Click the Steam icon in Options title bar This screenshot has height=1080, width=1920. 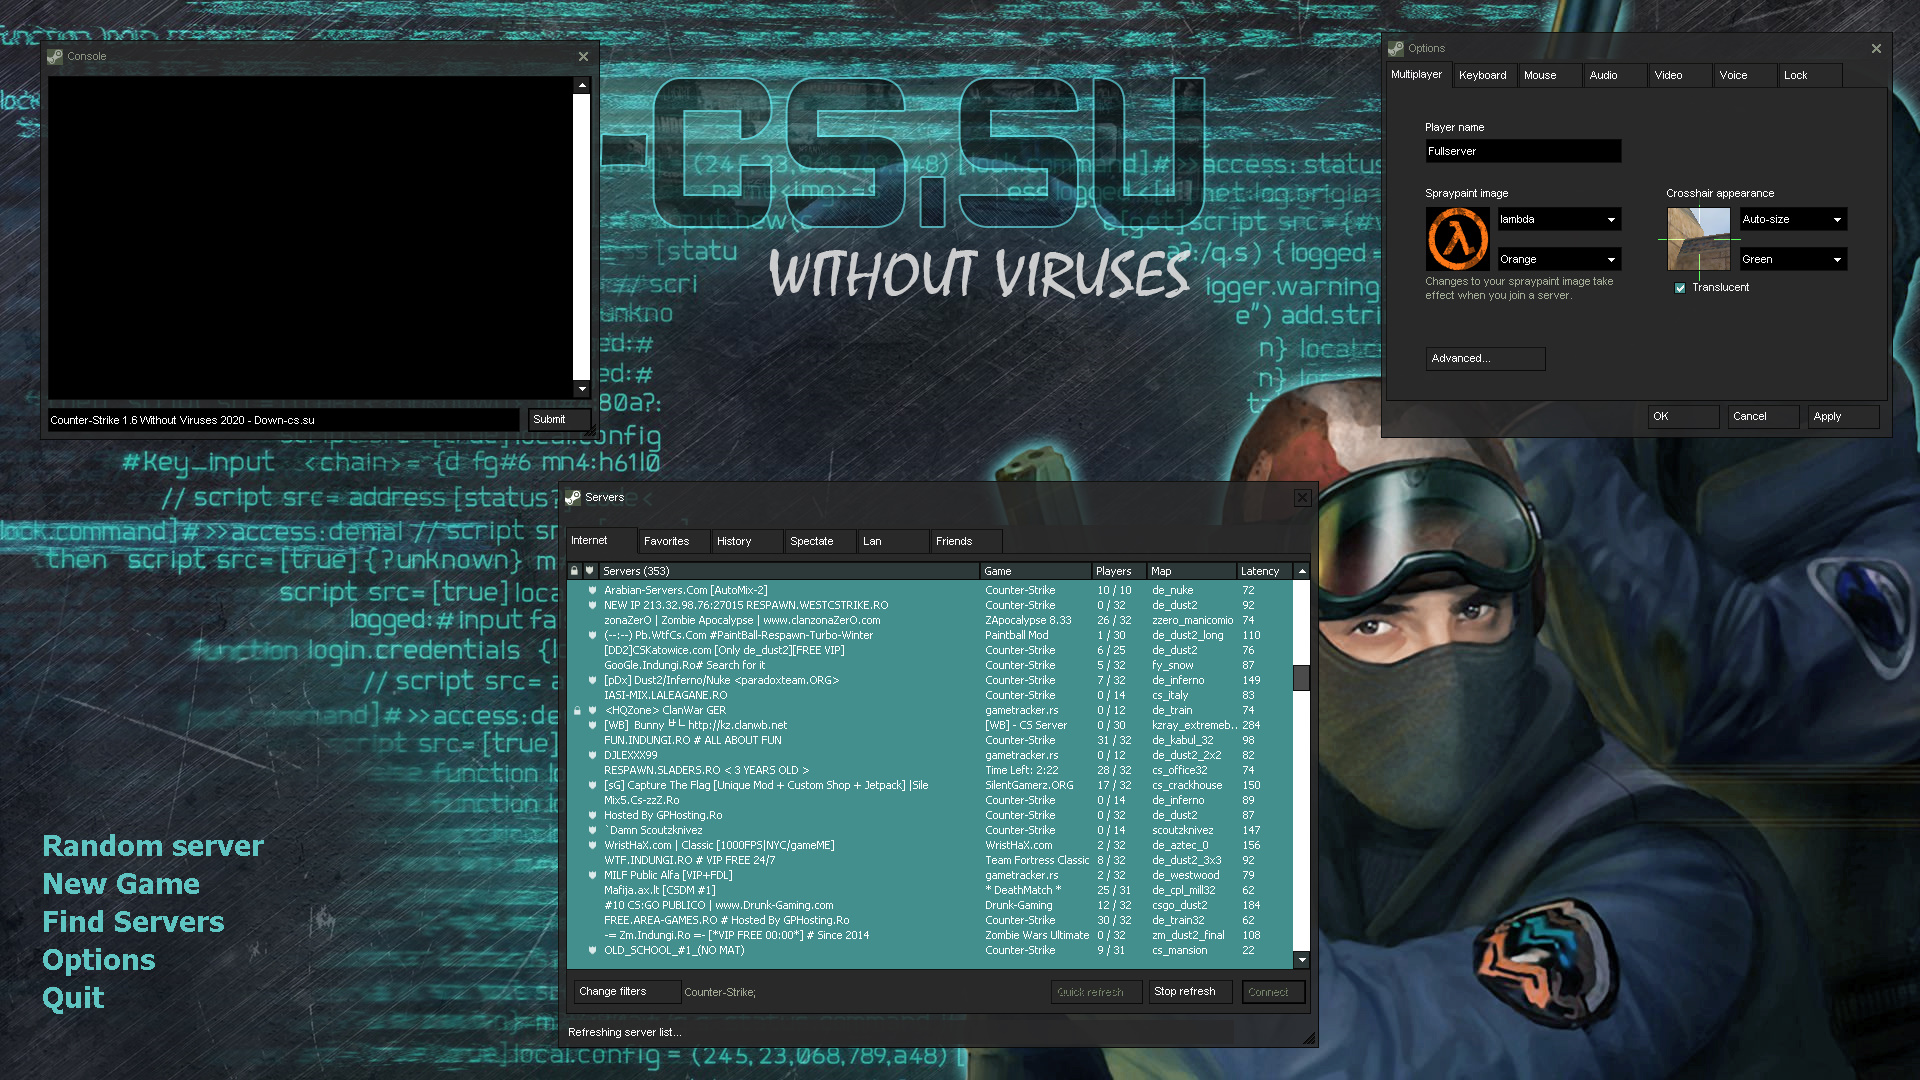[x=1396, y=48]
